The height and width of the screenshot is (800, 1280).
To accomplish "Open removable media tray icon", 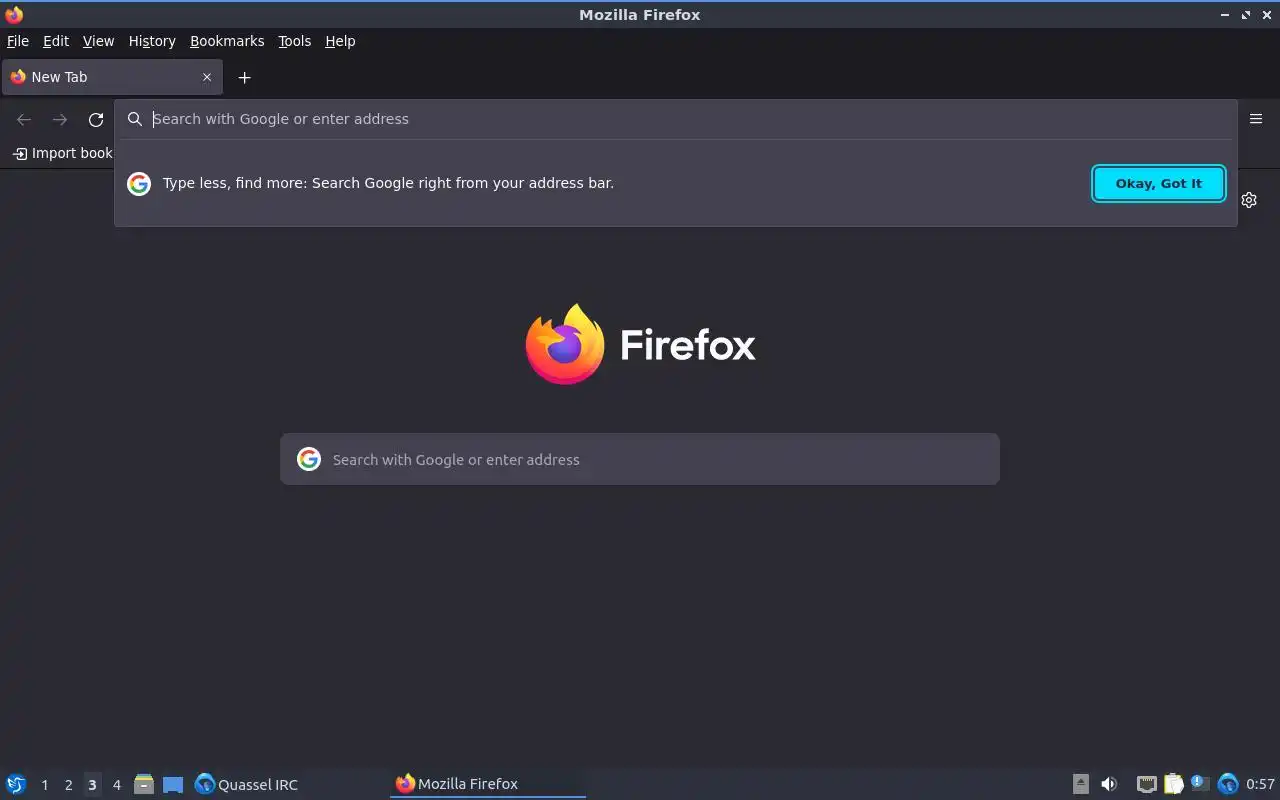I will pos(1081,784).
